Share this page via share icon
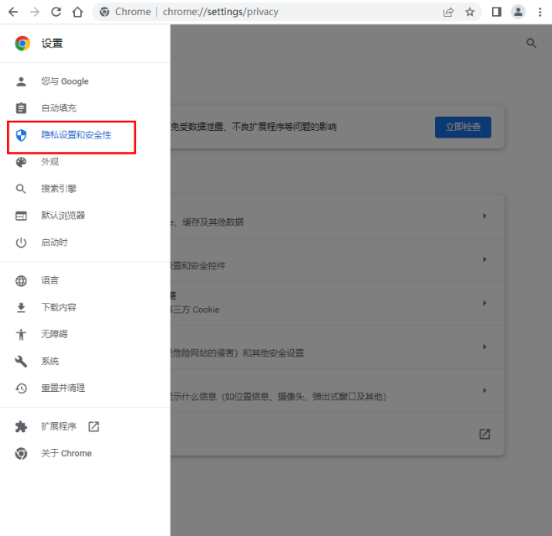Viewport: 552px width, 536px height. point(448,12)
